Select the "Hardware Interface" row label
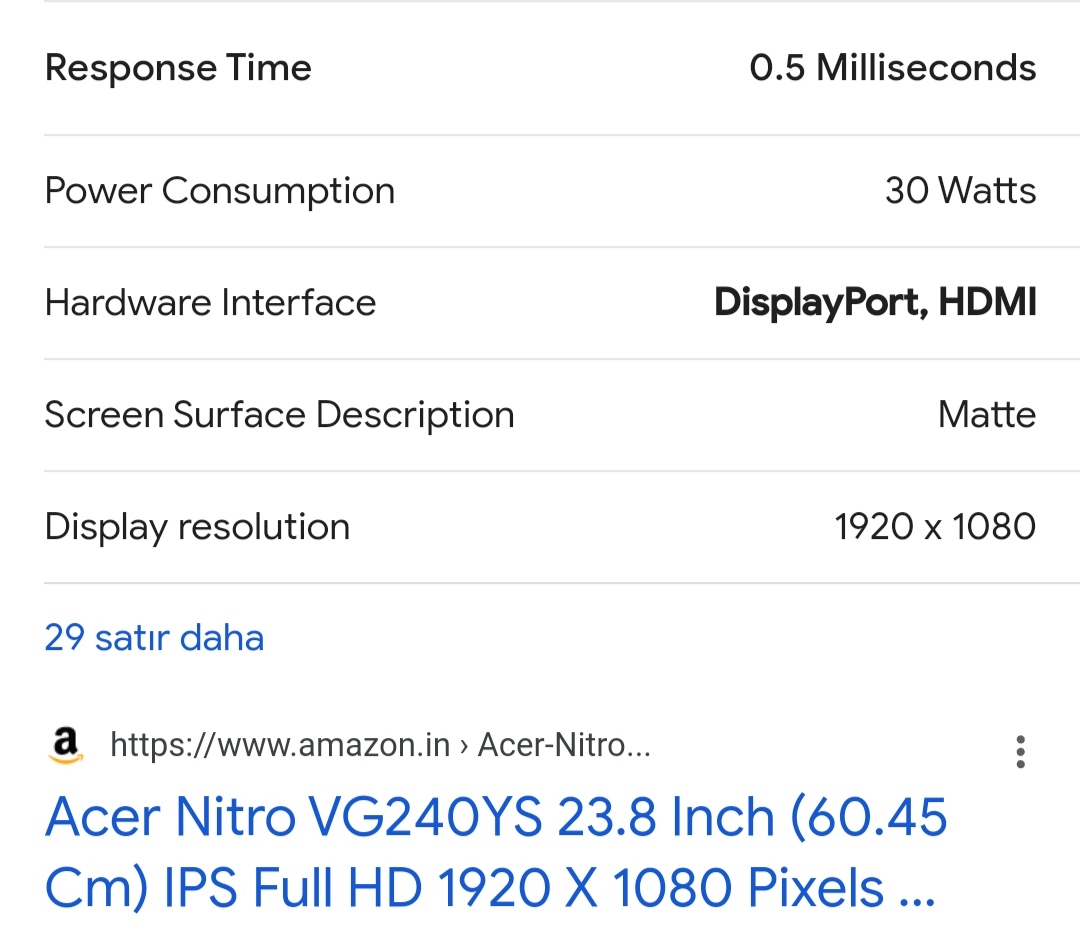Screen dimensions: 1080x939 210,303
